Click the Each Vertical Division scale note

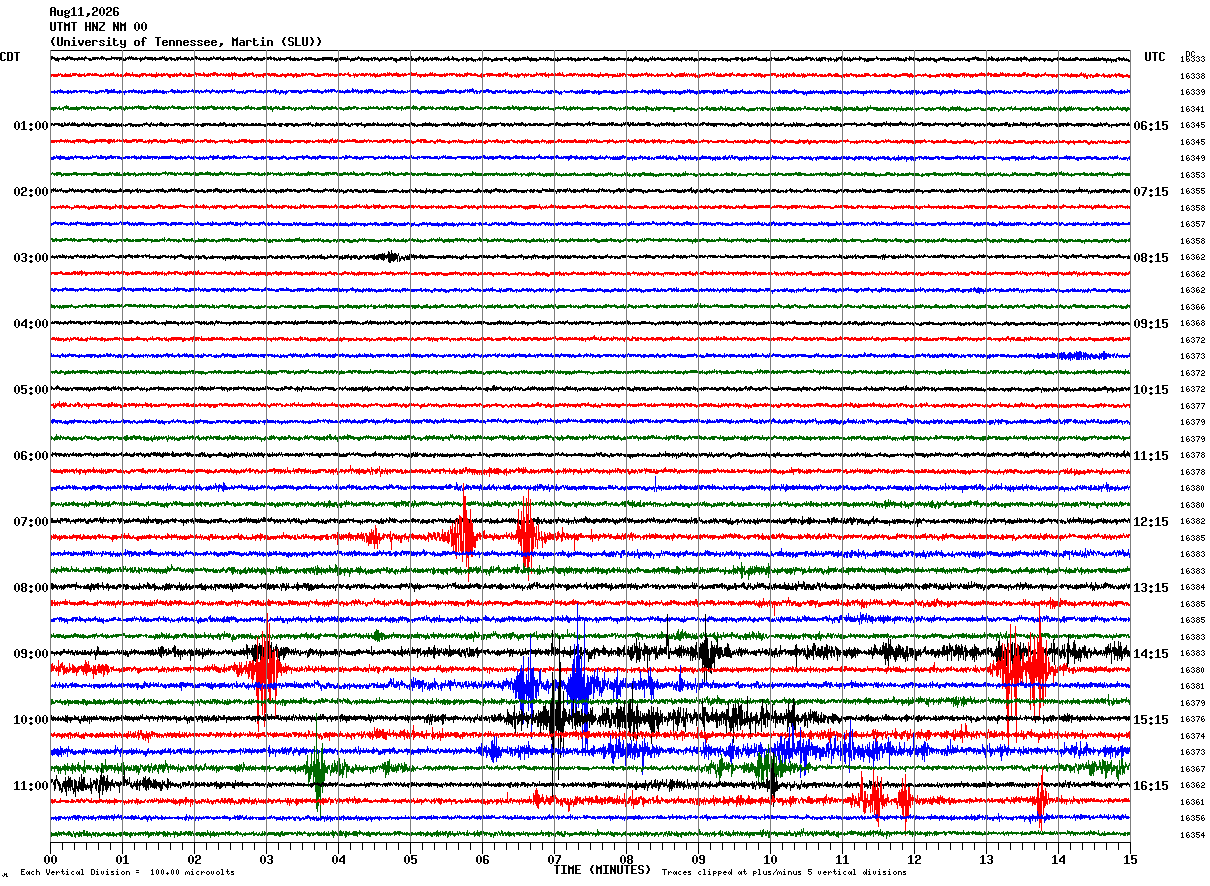(127, 872)
